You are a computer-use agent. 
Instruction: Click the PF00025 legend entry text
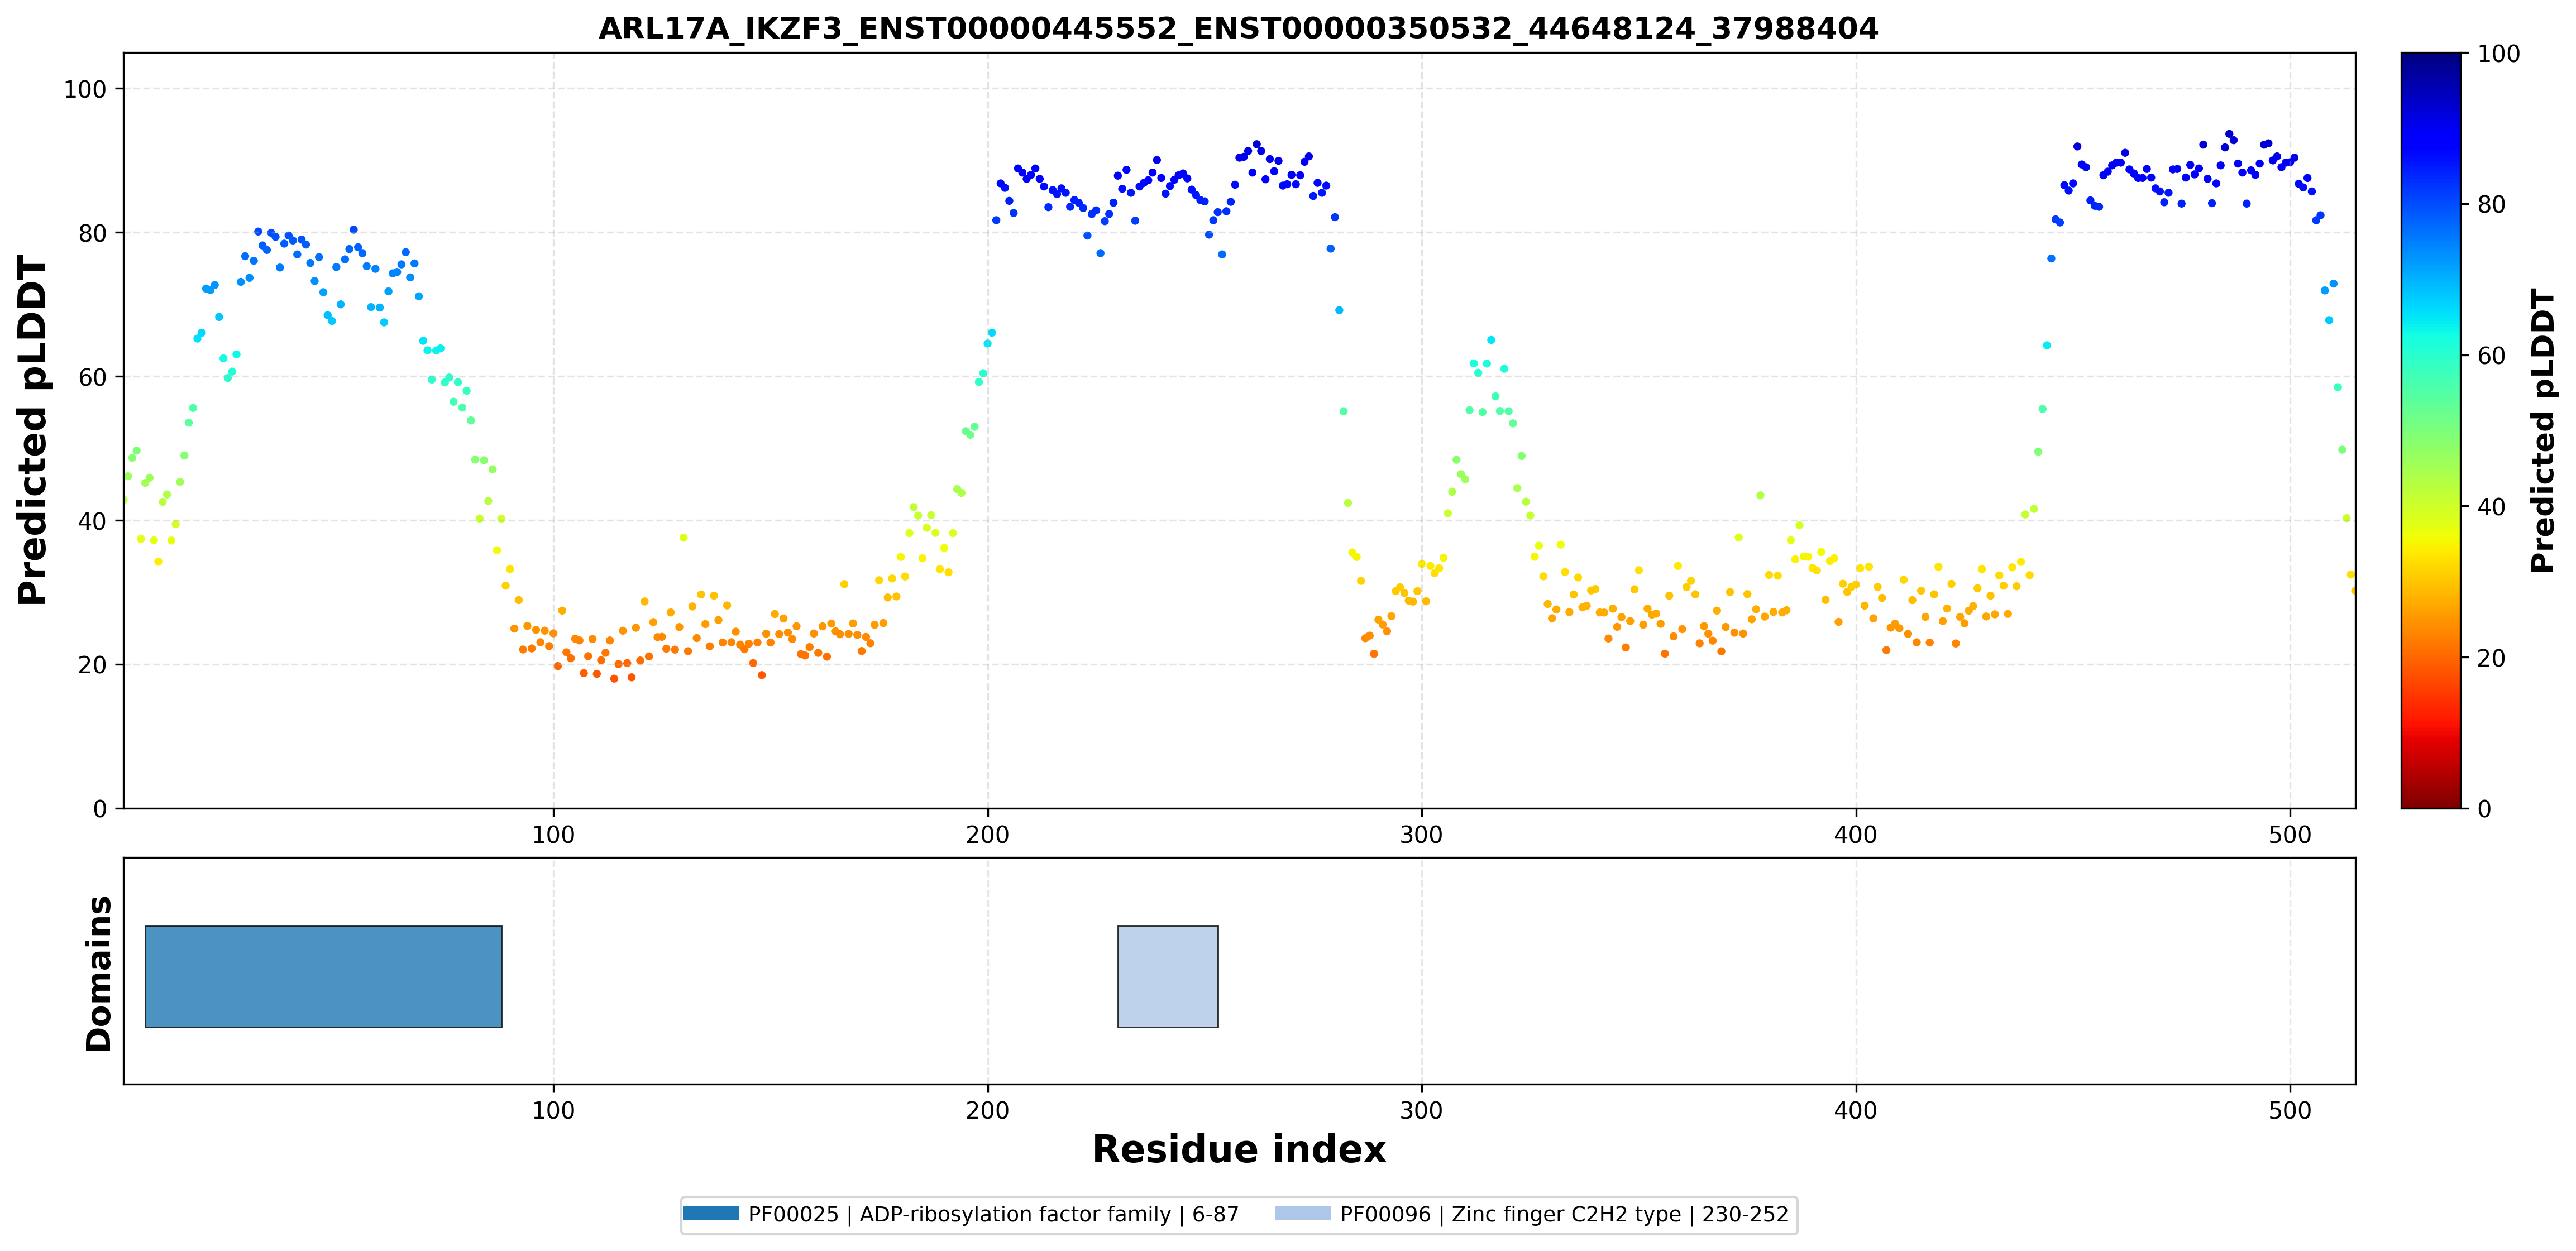click(993, 1214)
